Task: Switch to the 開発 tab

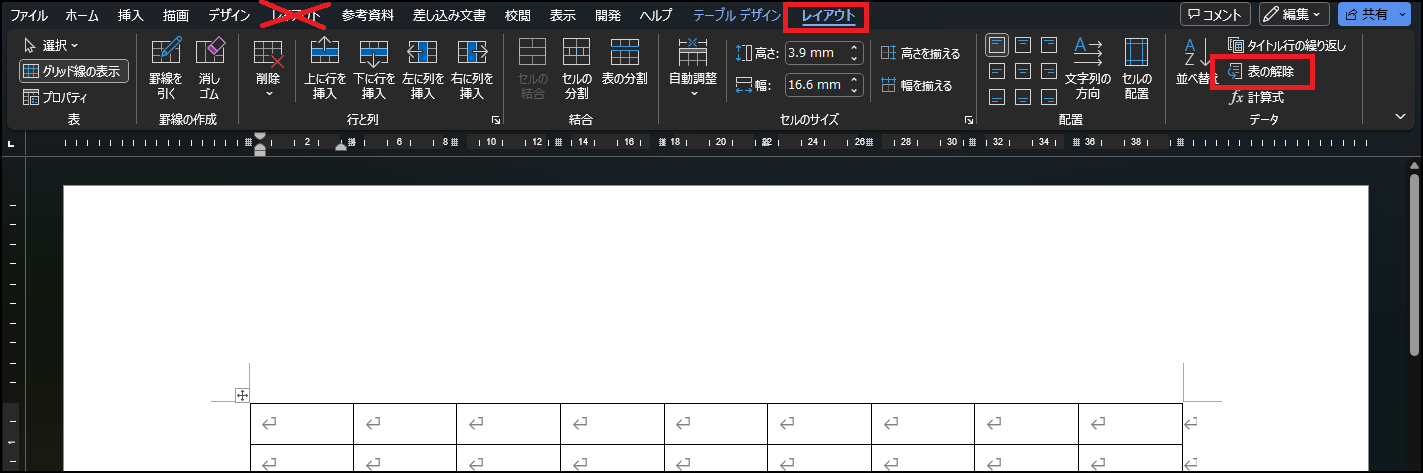Action: (x=608, y=15)
